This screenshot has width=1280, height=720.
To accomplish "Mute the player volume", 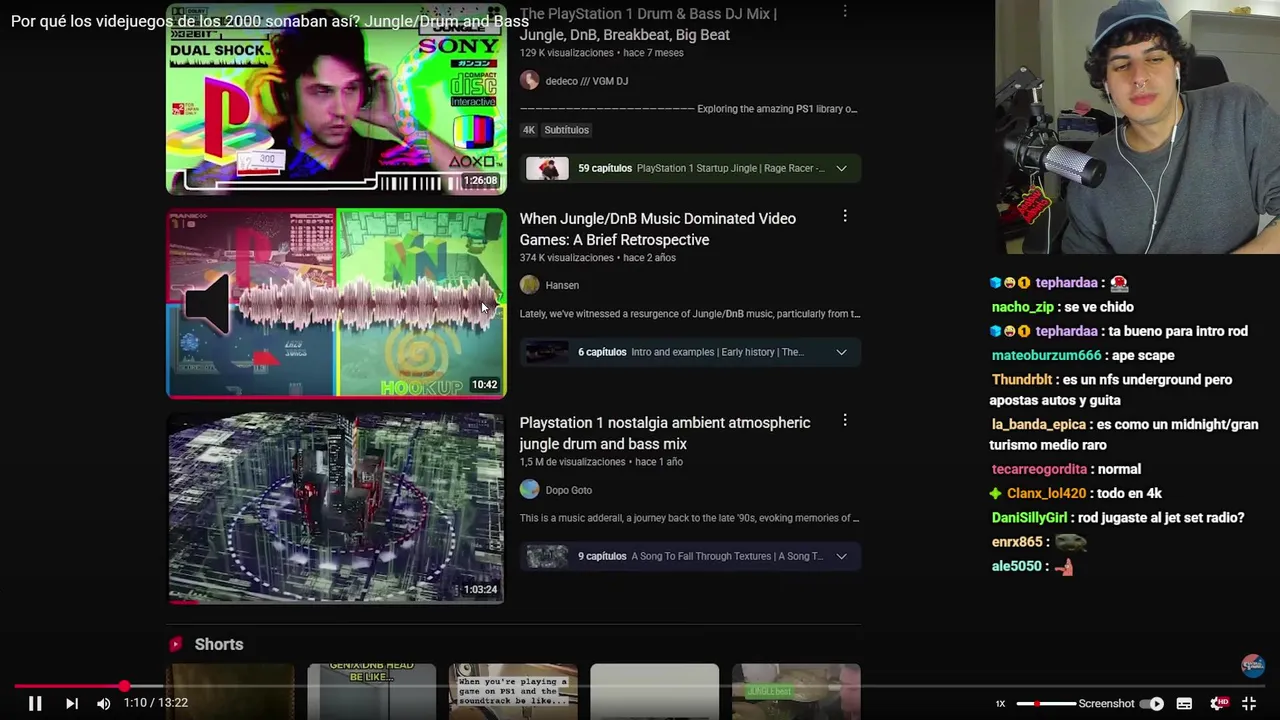I will (104, 704).
